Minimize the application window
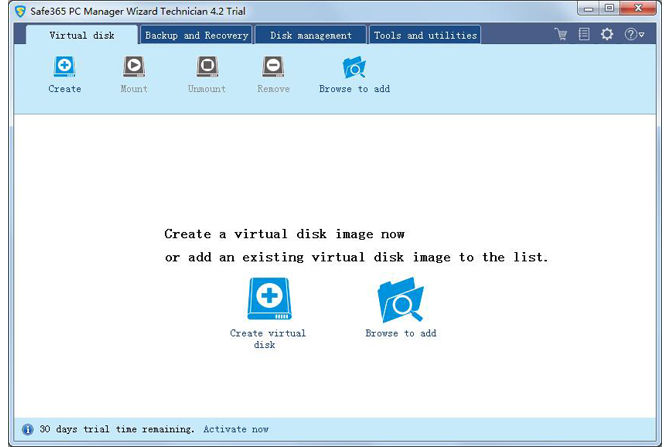Screen dimensions: 670x447 point(585,9)
